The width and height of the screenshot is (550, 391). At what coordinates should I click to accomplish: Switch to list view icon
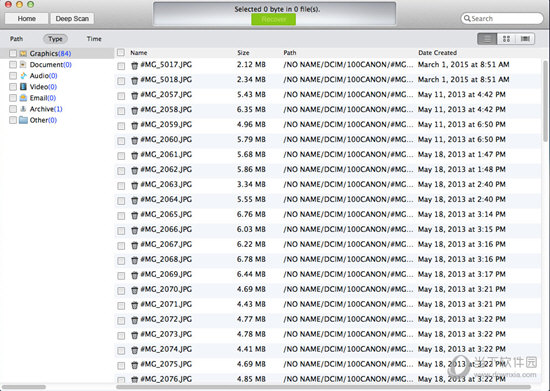[x=487, y=39]
